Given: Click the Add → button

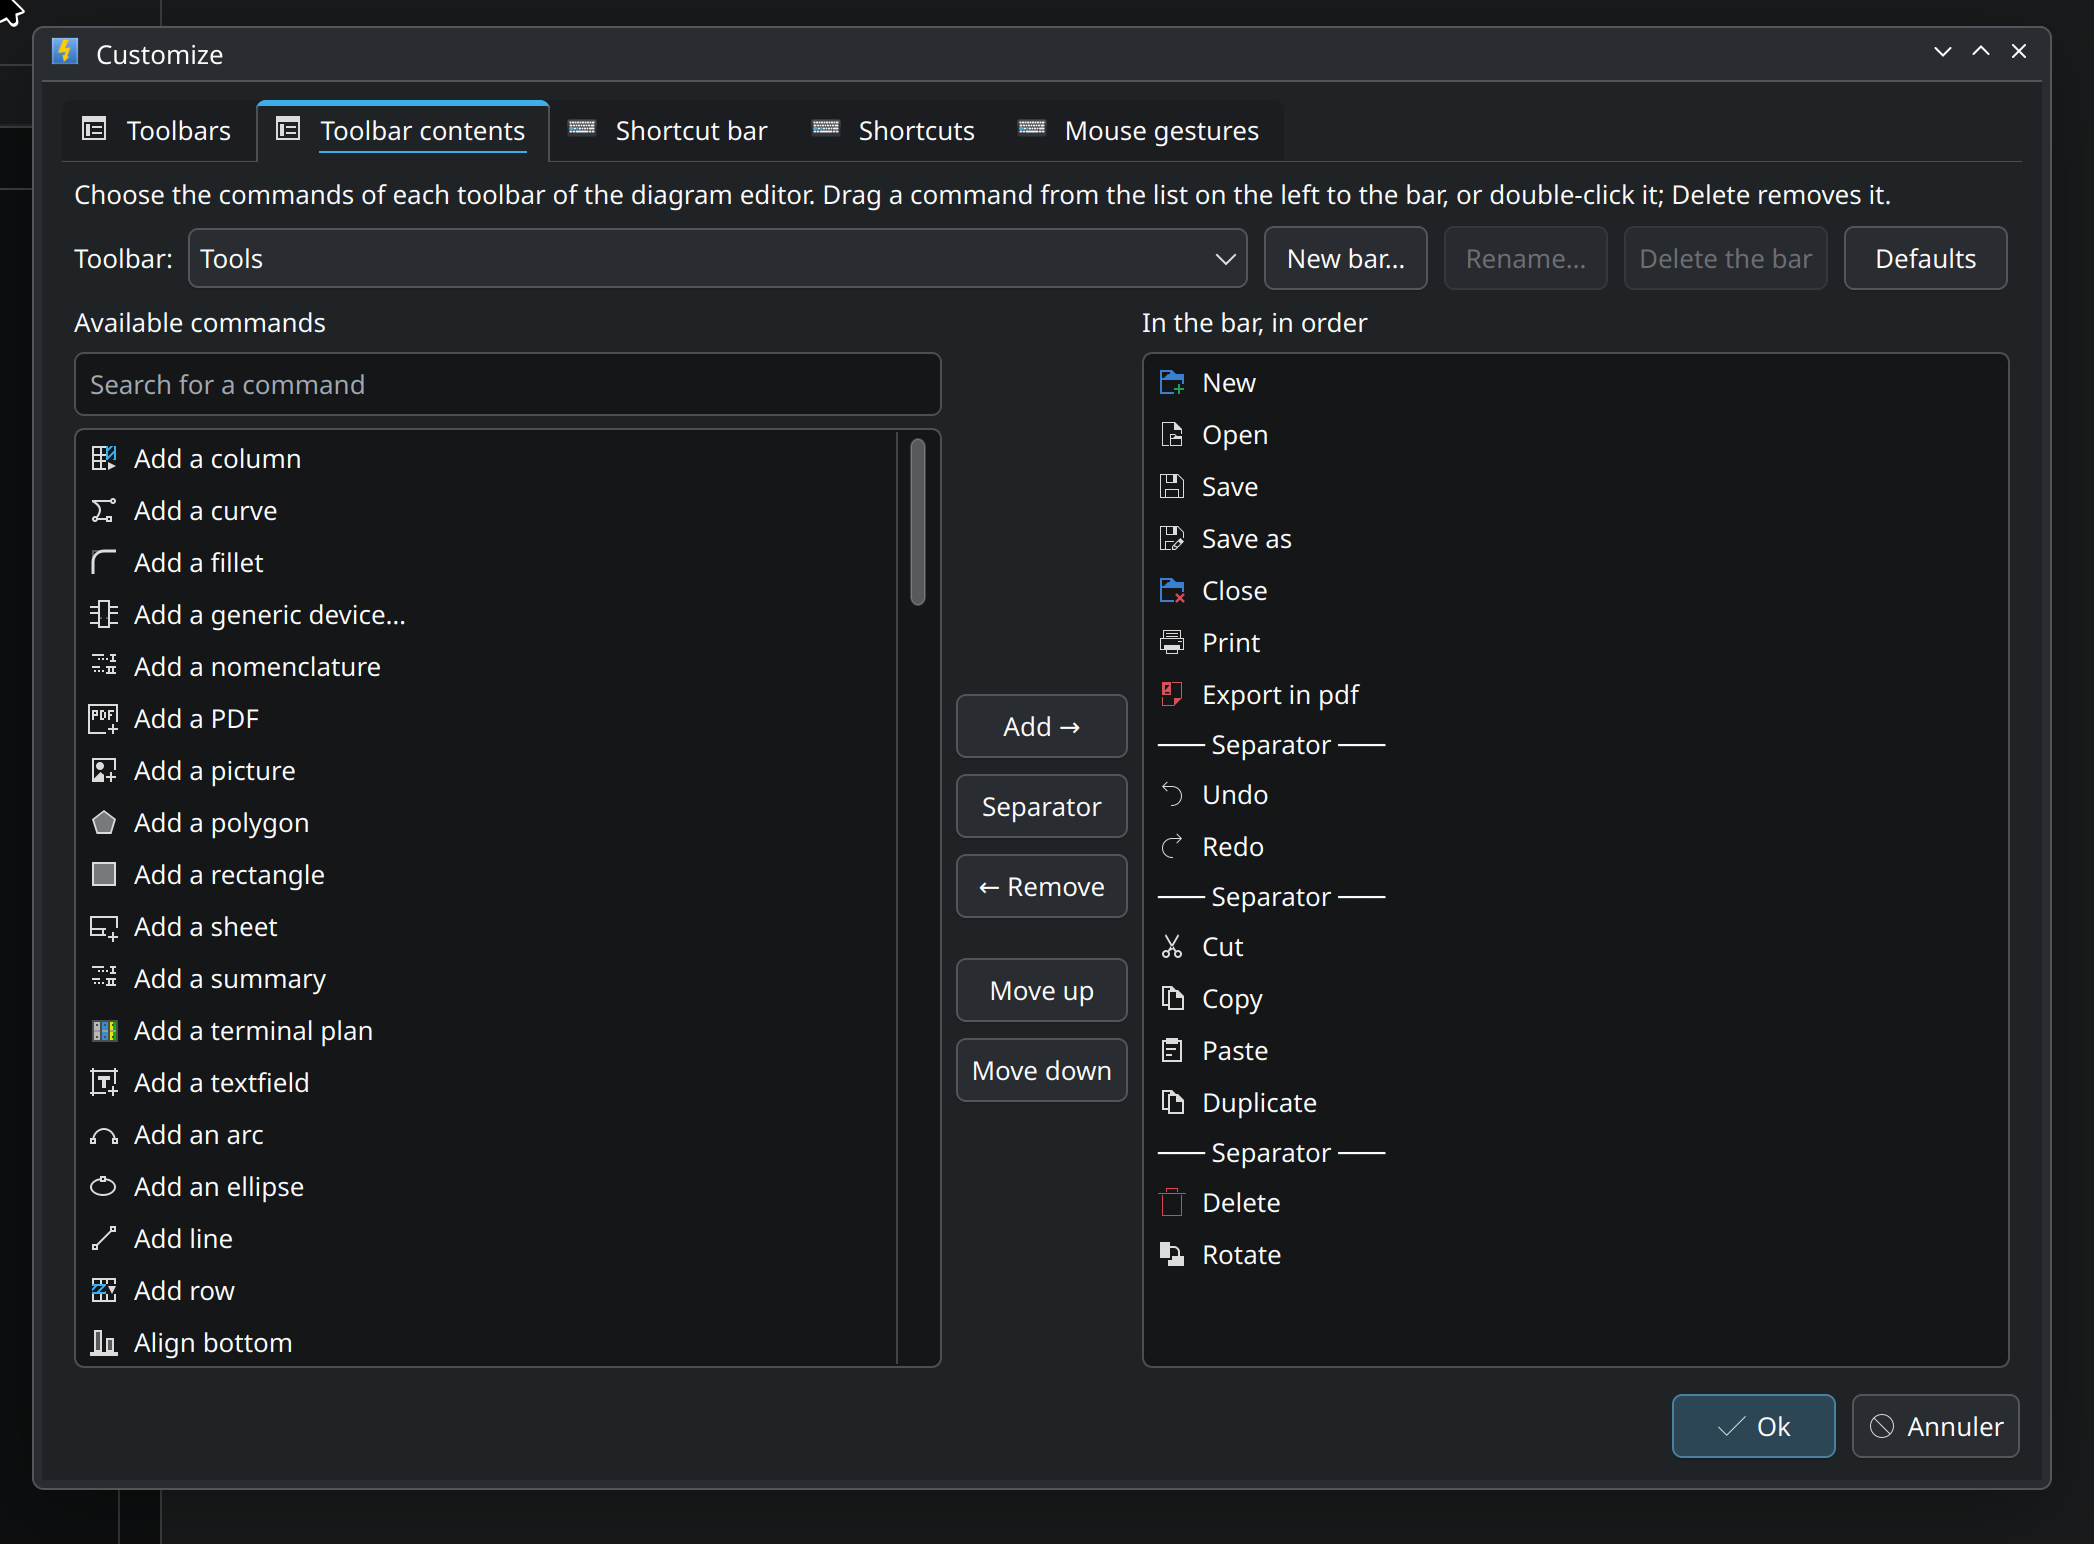Looking at the screenshot, I should tap(1041, 726).
